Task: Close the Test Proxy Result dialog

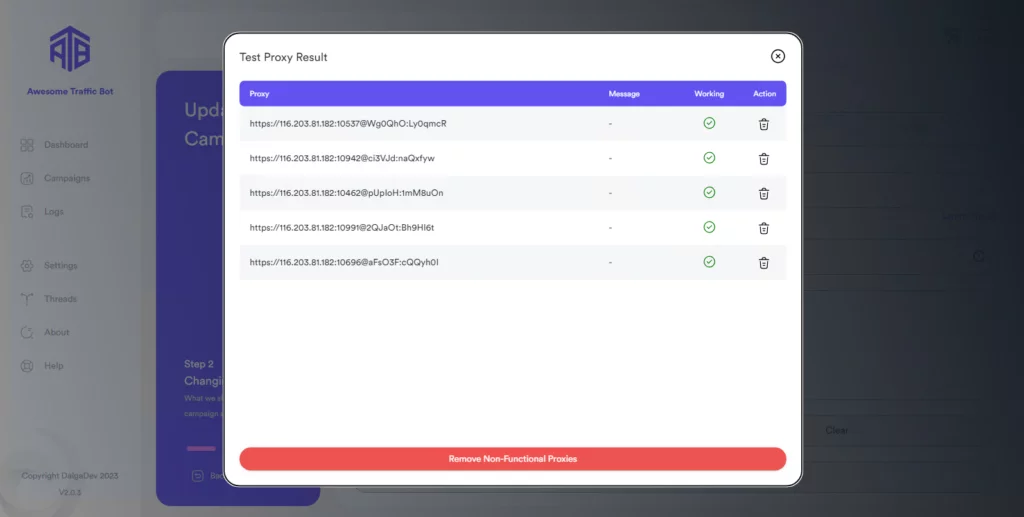Action: coord(778,57)
